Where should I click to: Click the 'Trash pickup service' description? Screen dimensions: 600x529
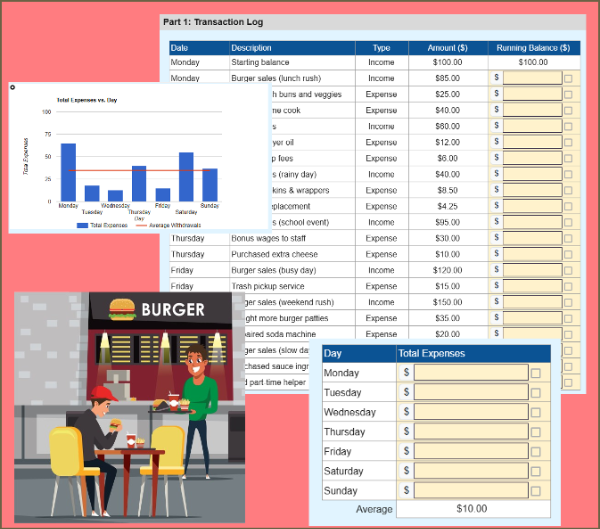click(267, 286)
